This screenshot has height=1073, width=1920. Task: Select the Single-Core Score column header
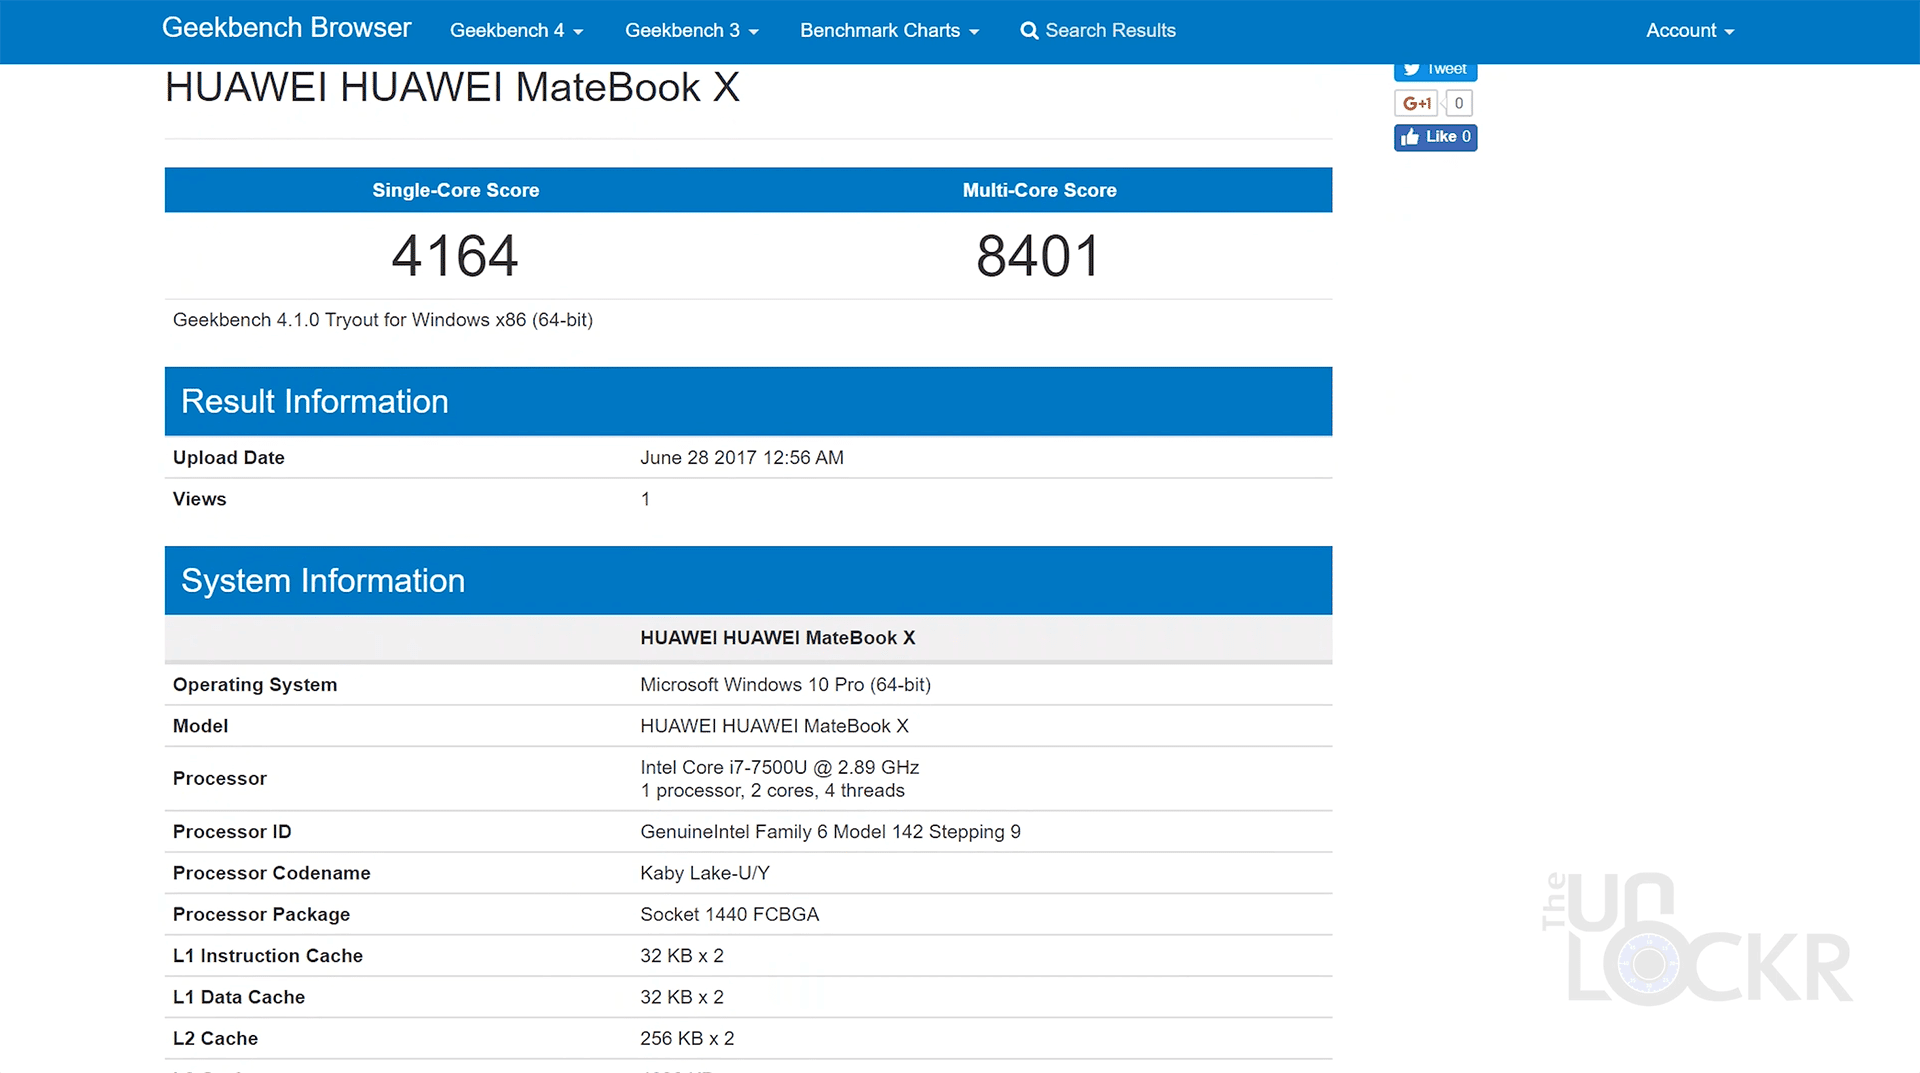click(x=455, y=190)
